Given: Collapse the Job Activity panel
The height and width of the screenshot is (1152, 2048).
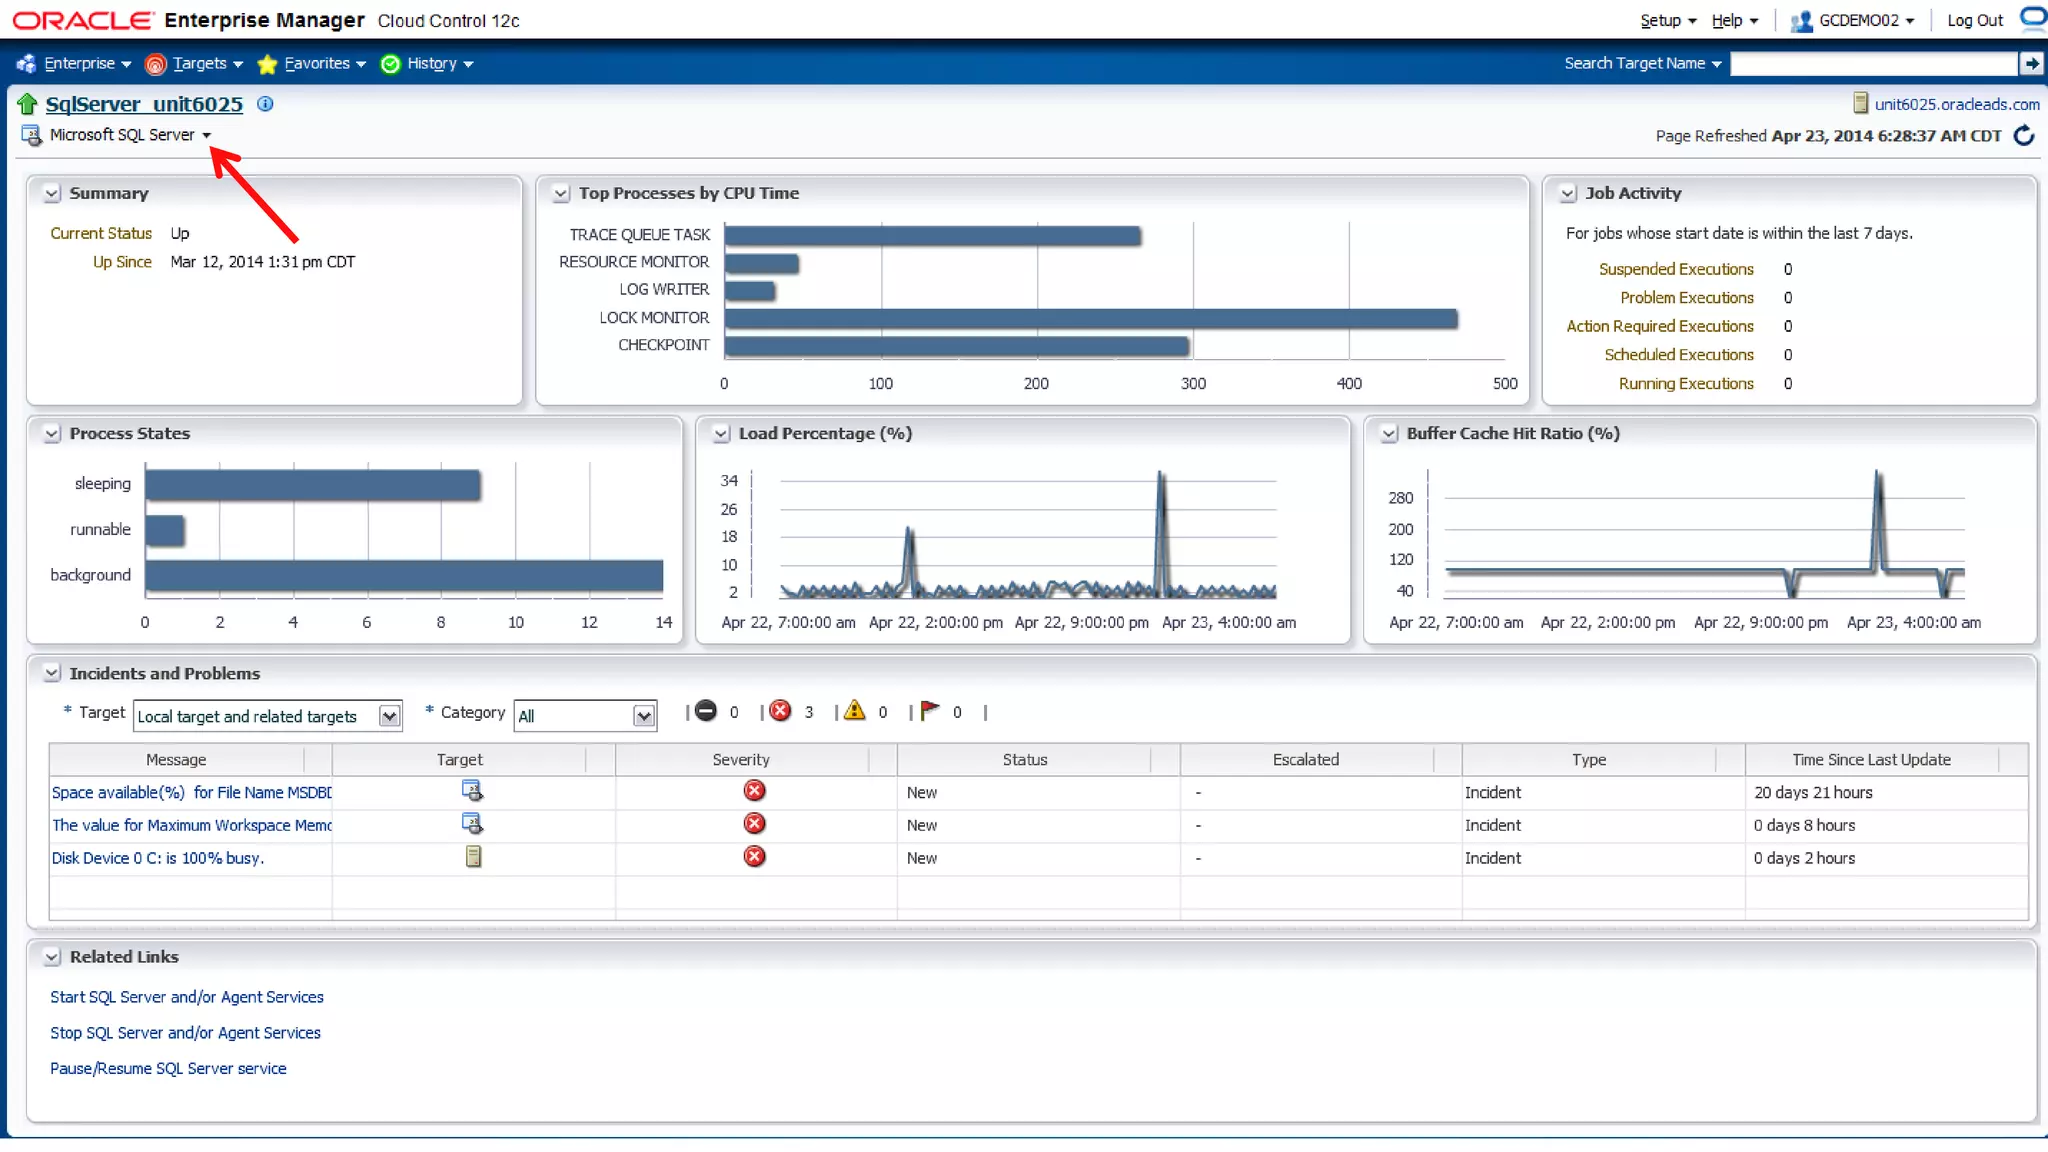Looking at the screenshot, I should coord(1568,194).
